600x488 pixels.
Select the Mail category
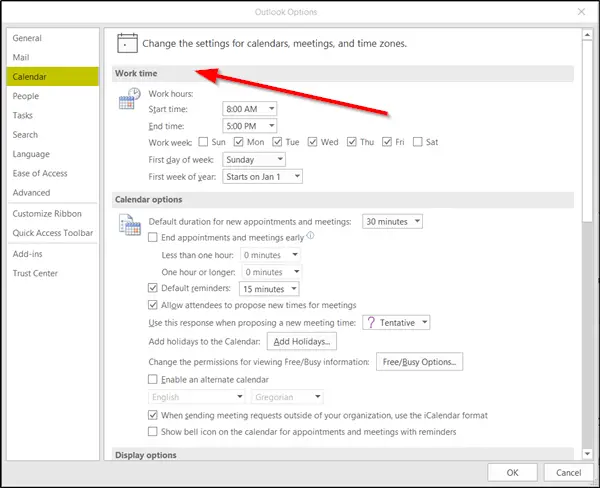(52, 57)
